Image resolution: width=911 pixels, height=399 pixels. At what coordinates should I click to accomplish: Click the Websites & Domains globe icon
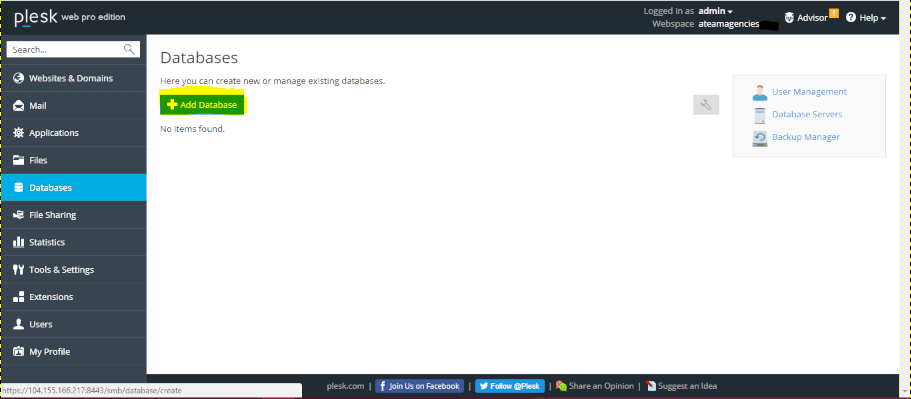click(x=18, y=78)
